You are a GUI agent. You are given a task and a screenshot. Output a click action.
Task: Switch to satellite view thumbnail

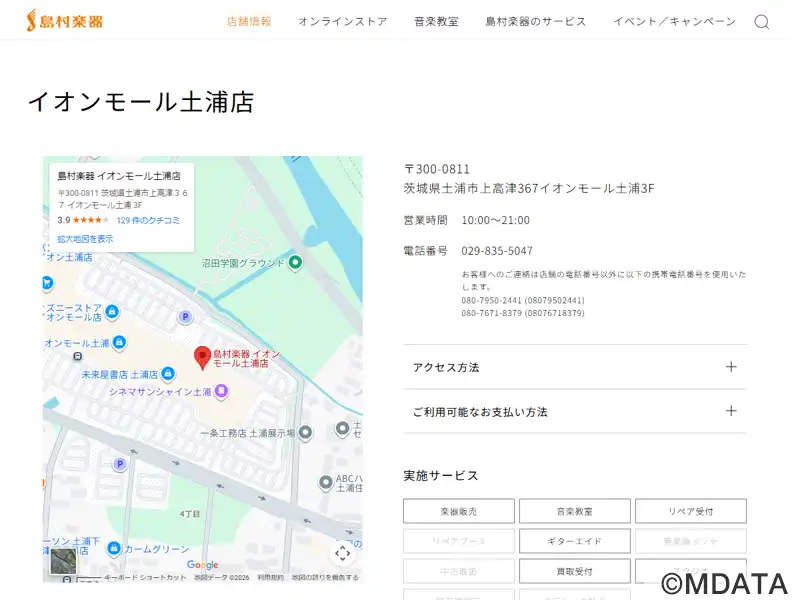pyautogui.click(x=63, y=562)
